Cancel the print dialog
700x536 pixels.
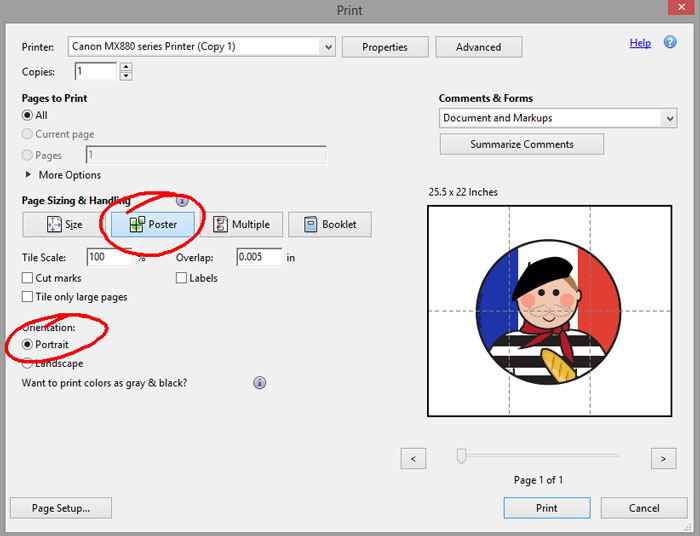pos(644,508)
